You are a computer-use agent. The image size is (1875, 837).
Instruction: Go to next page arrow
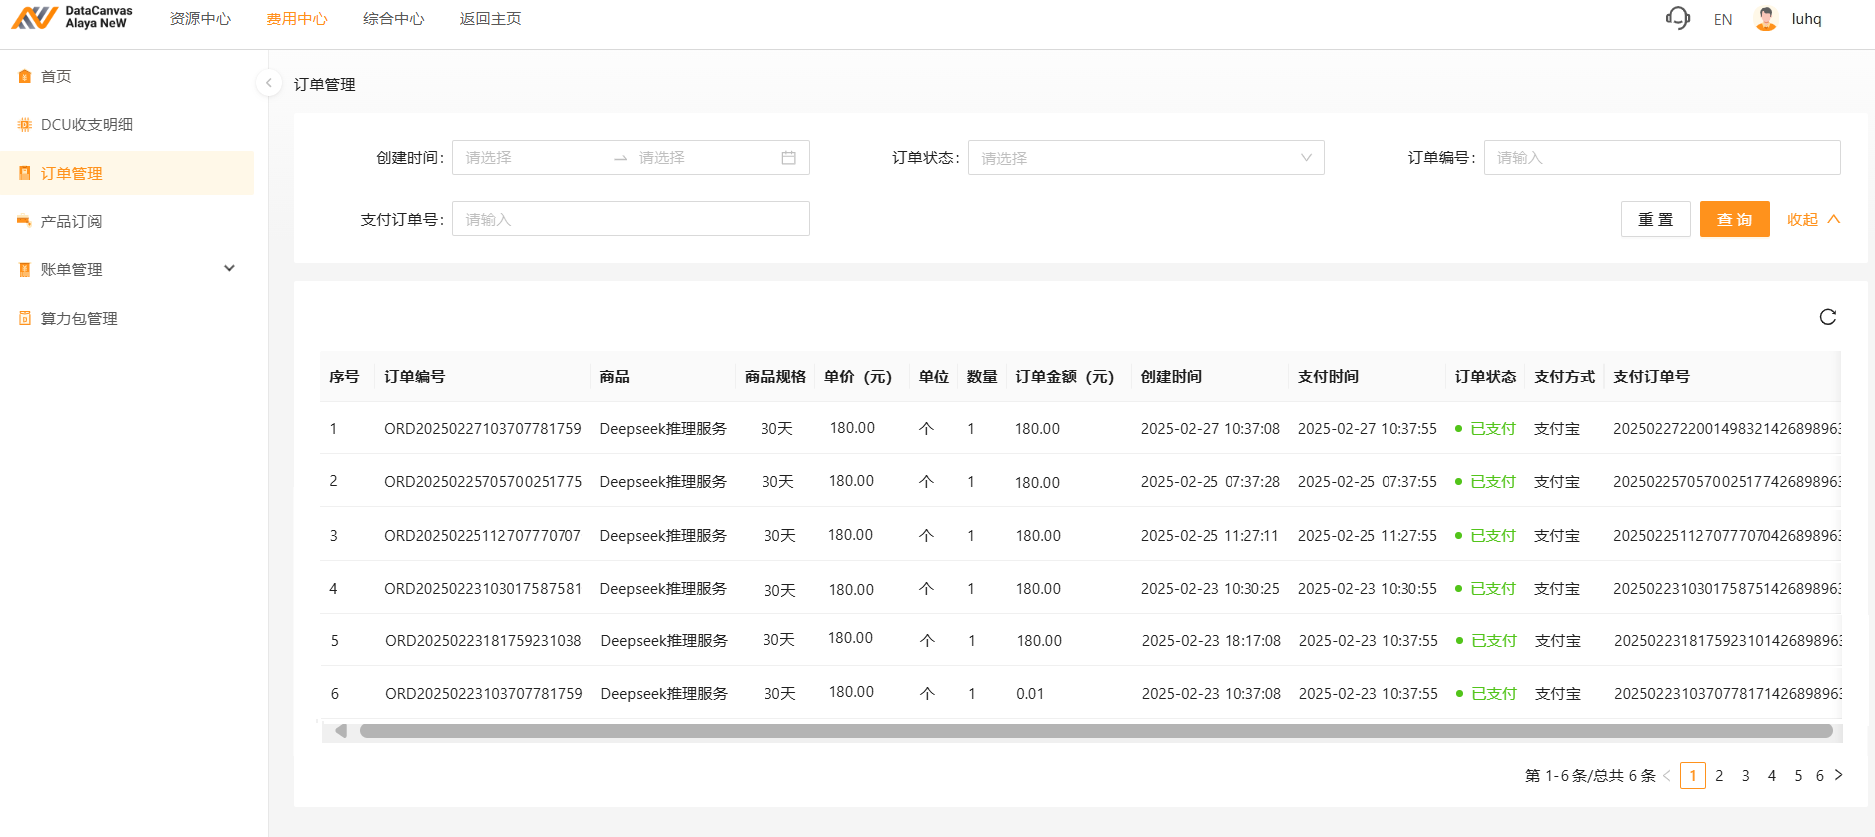coord(1838,775)
